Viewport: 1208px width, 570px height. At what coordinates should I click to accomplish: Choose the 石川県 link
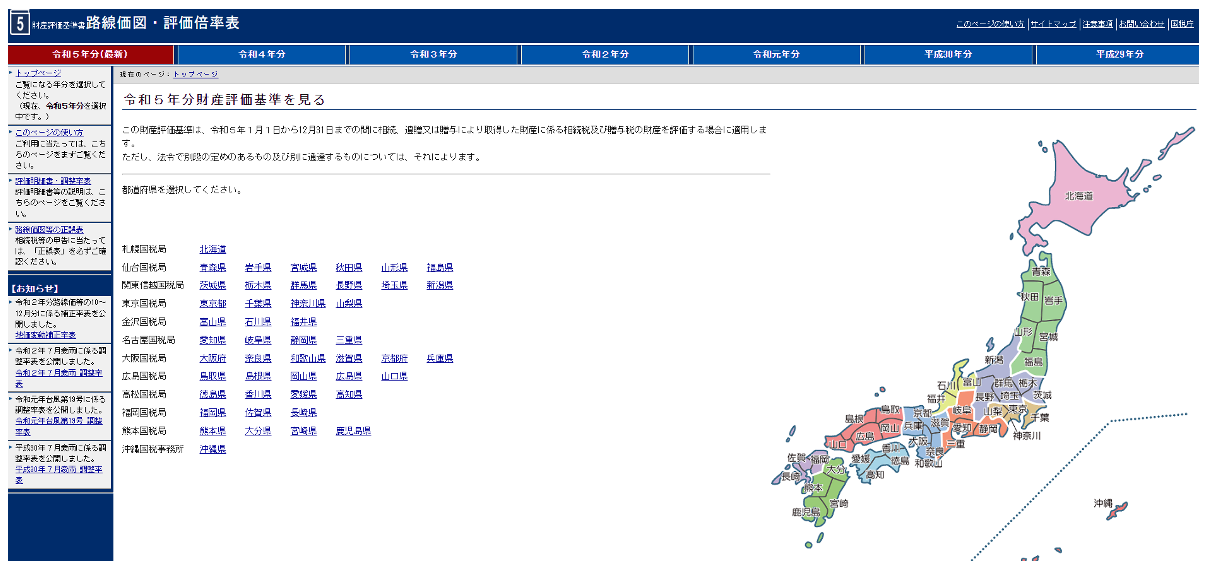[x=258, y=322]
